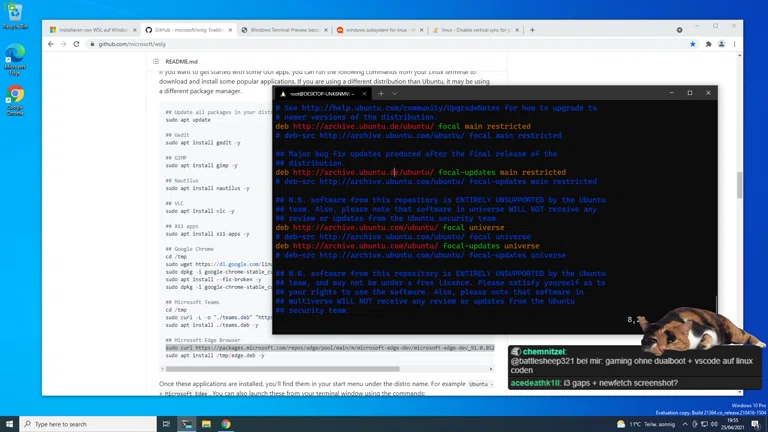Click focal-updates universe deb line in terminal
Viewport: 768px width, 432px height.
407,246
